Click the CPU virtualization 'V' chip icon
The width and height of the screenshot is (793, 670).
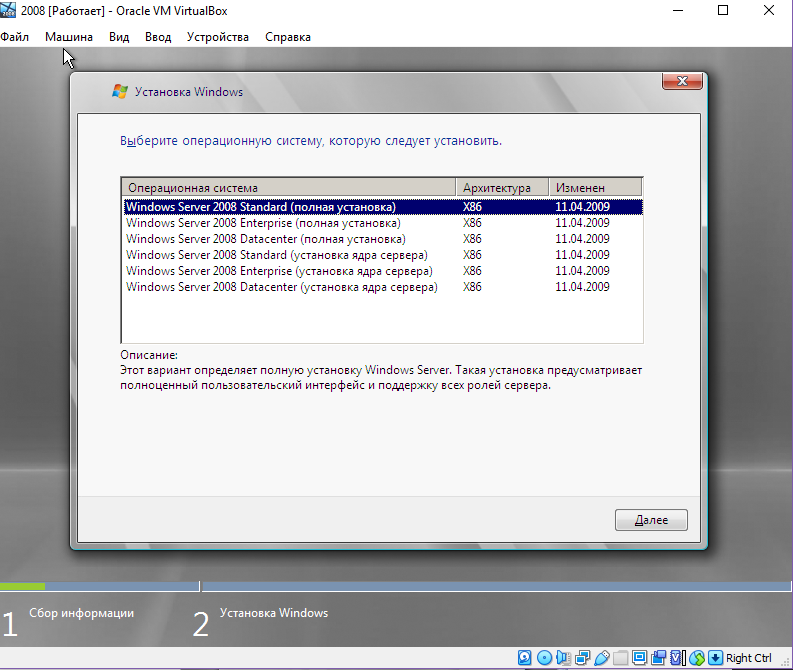[677, 657]
